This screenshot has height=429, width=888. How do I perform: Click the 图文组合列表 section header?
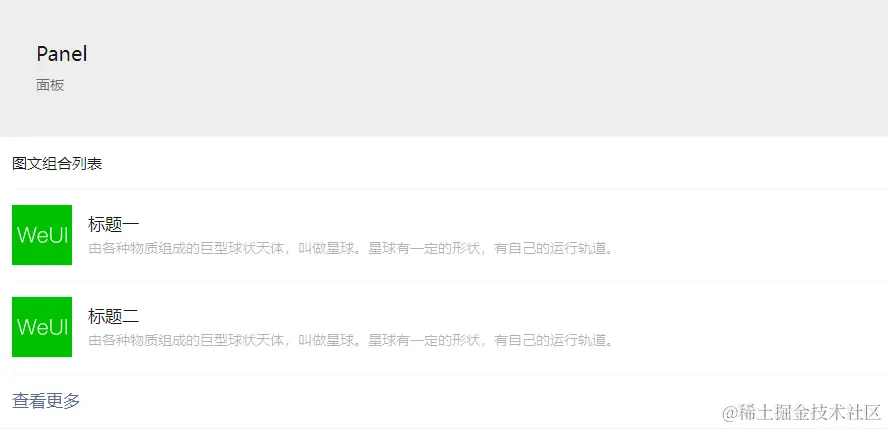coord(57,165)
